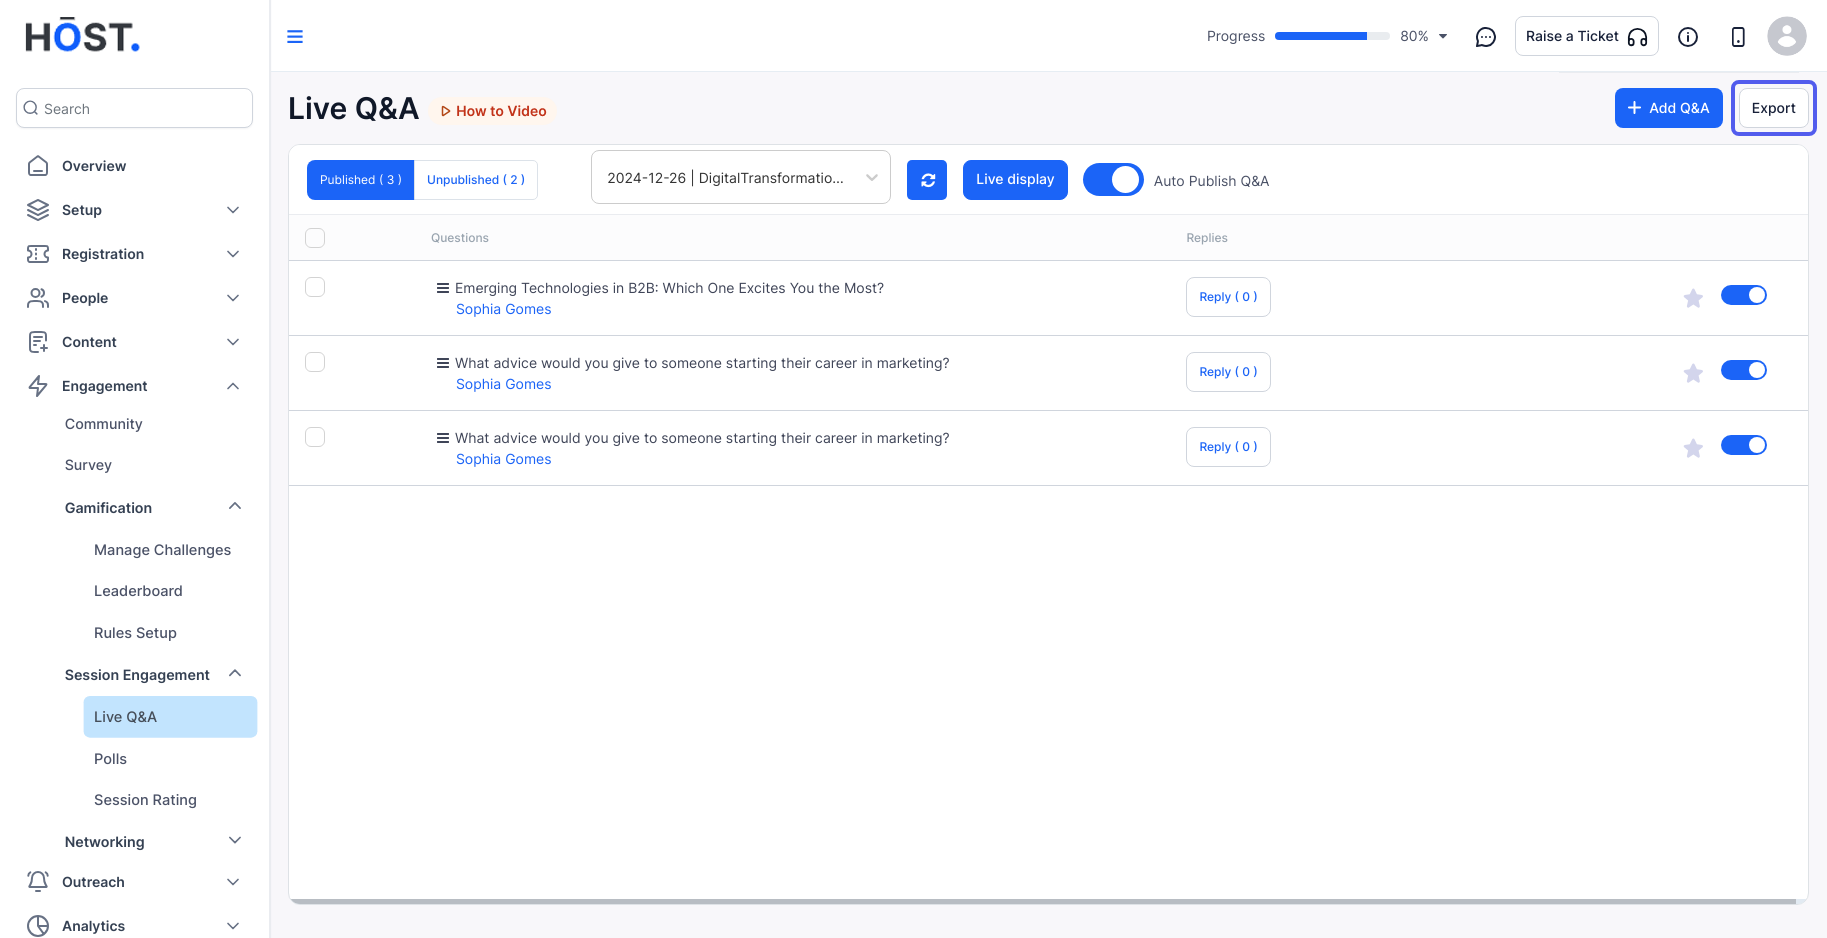
Task: Open the chat messages icon in header
Action: pos(1486,37)
